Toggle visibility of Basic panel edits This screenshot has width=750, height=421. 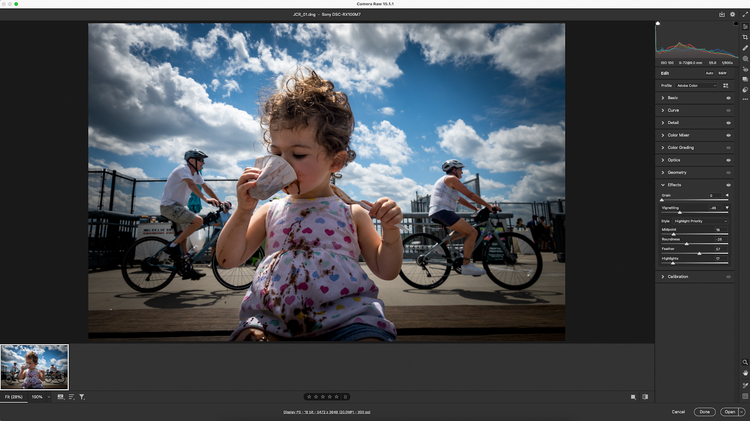728,98
